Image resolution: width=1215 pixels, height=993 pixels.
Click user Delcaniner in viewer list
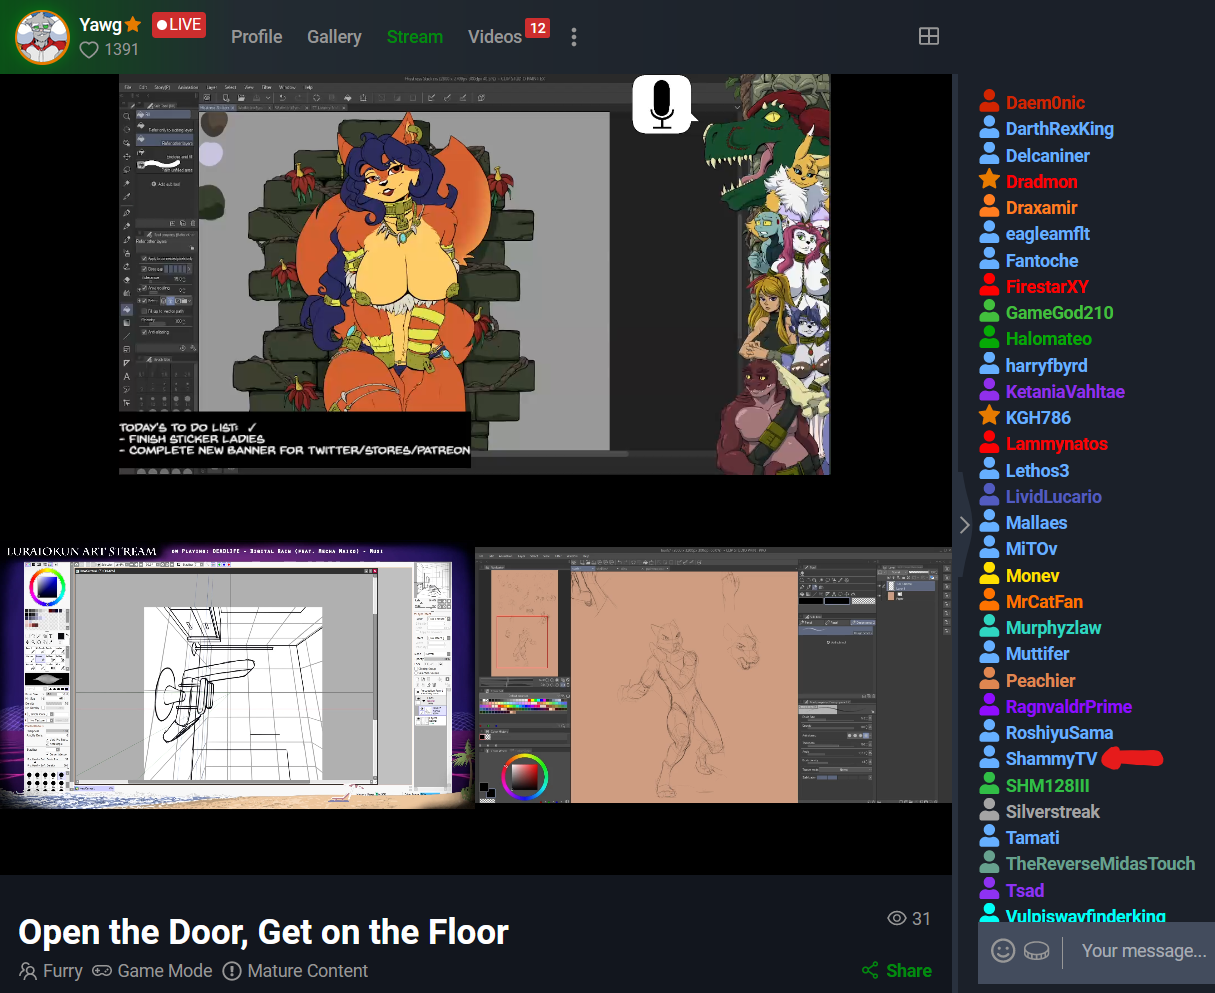tap(1047, 156)
